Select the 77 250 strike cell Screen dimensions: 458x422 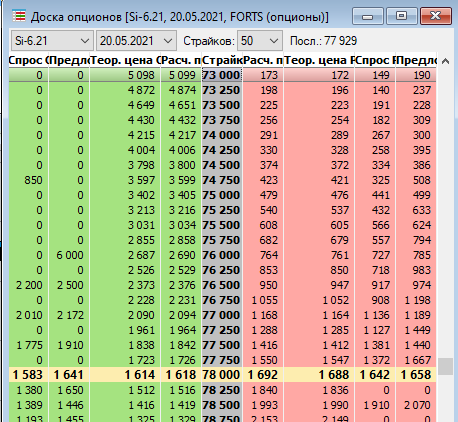point(222,330)
